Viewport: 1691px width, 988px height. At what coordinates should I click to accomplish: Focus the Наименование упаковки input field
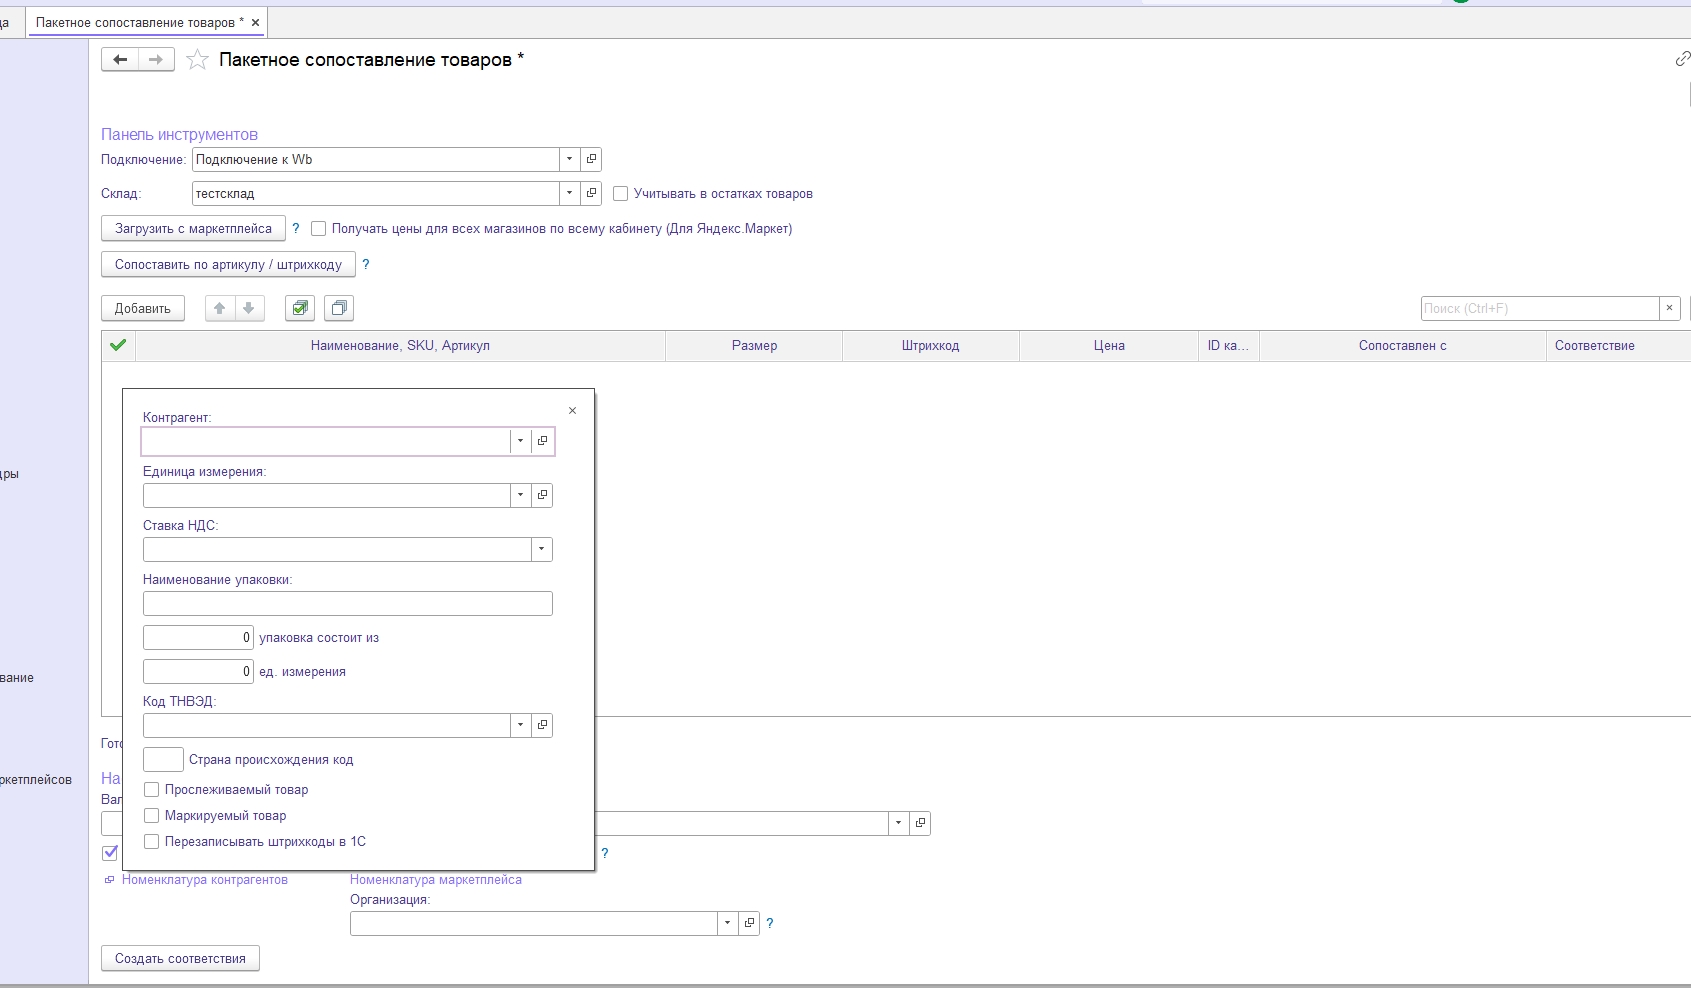[348, 603]
